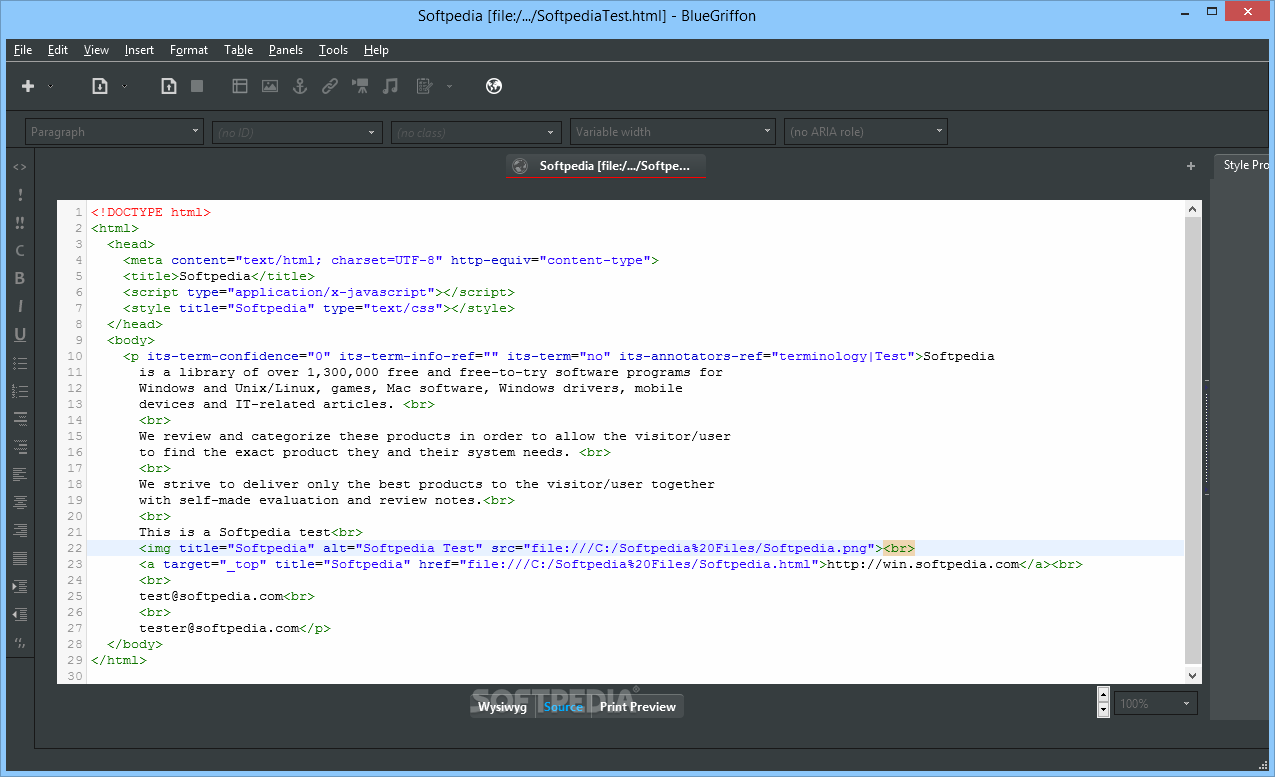Image resolution: width=1275 pixels, height=777 pixels.
Task: Click the globe browser preview icon
Action: 493,86
